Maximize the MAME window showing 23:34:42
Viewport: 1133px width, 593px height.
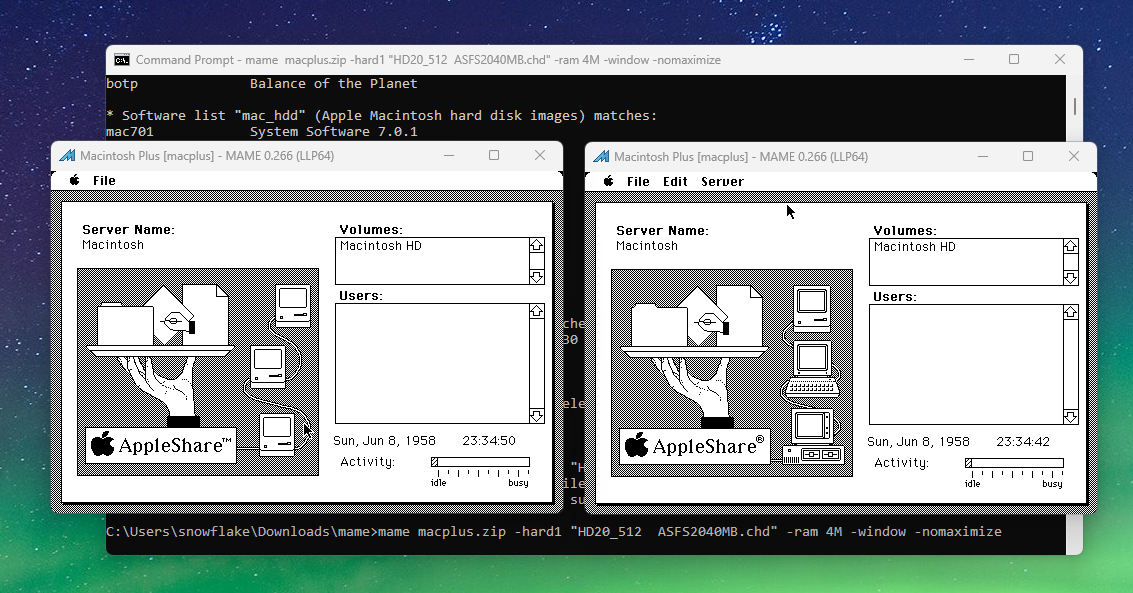[x=1028, y=157]
